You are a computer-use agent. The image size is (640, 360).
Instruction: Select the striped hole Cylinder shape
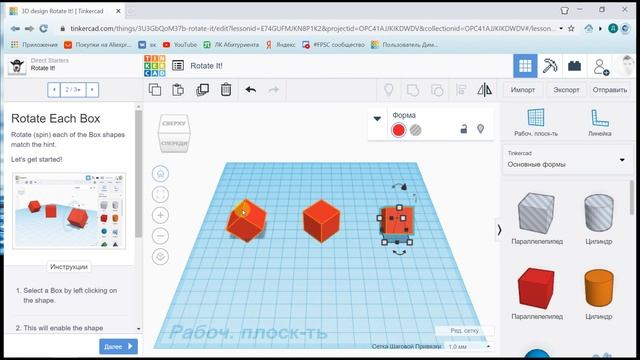click(x=599, y=213)
